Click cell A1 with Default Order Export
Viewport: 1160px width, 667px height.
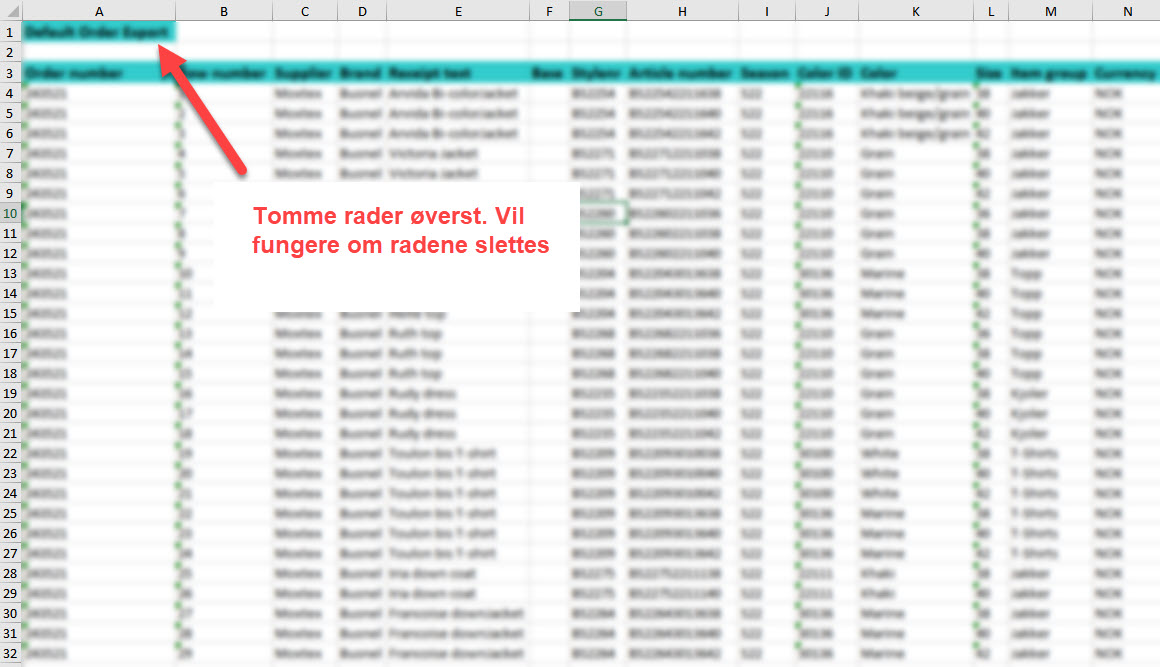point(98,32)
